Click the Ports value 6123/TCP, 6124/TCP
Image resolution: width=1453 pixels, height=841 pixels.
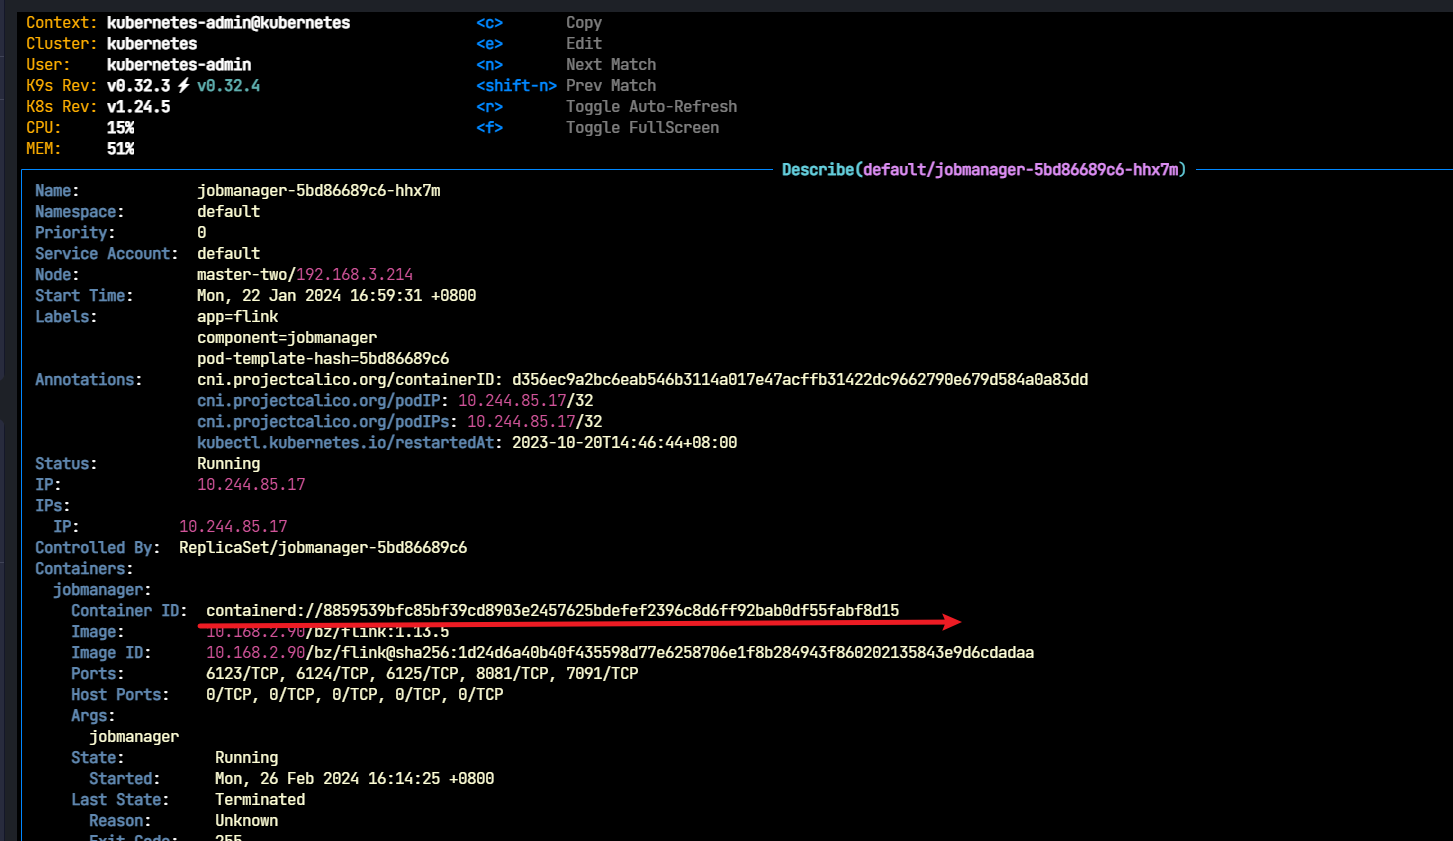pos(422,673)
